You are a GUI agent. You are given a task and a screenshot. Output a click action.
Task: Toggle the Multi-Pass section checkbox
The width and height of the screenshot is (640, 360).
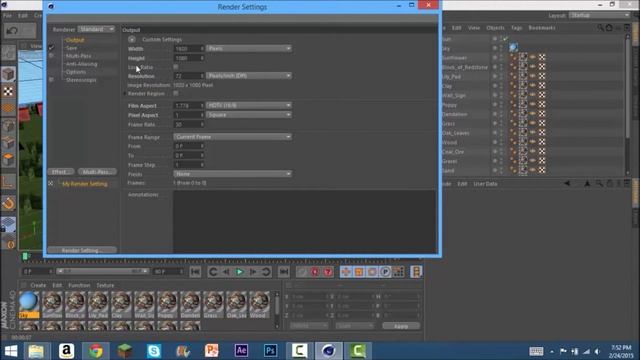51,56
